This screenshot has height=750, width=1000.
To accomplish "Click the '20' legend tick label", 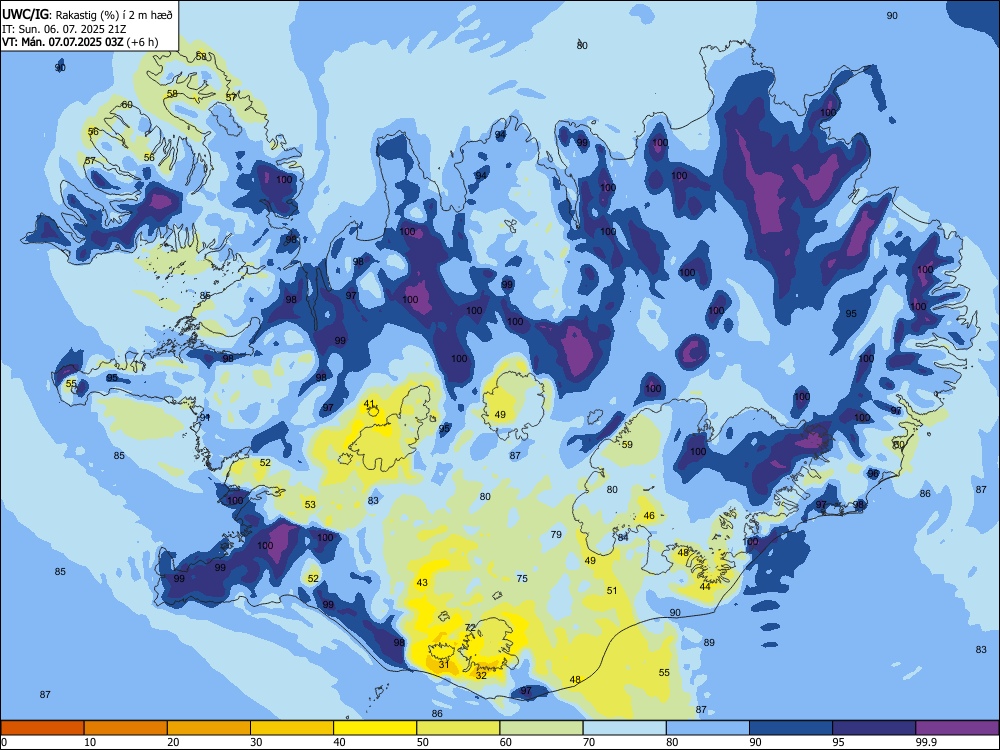I will (173, 742).
